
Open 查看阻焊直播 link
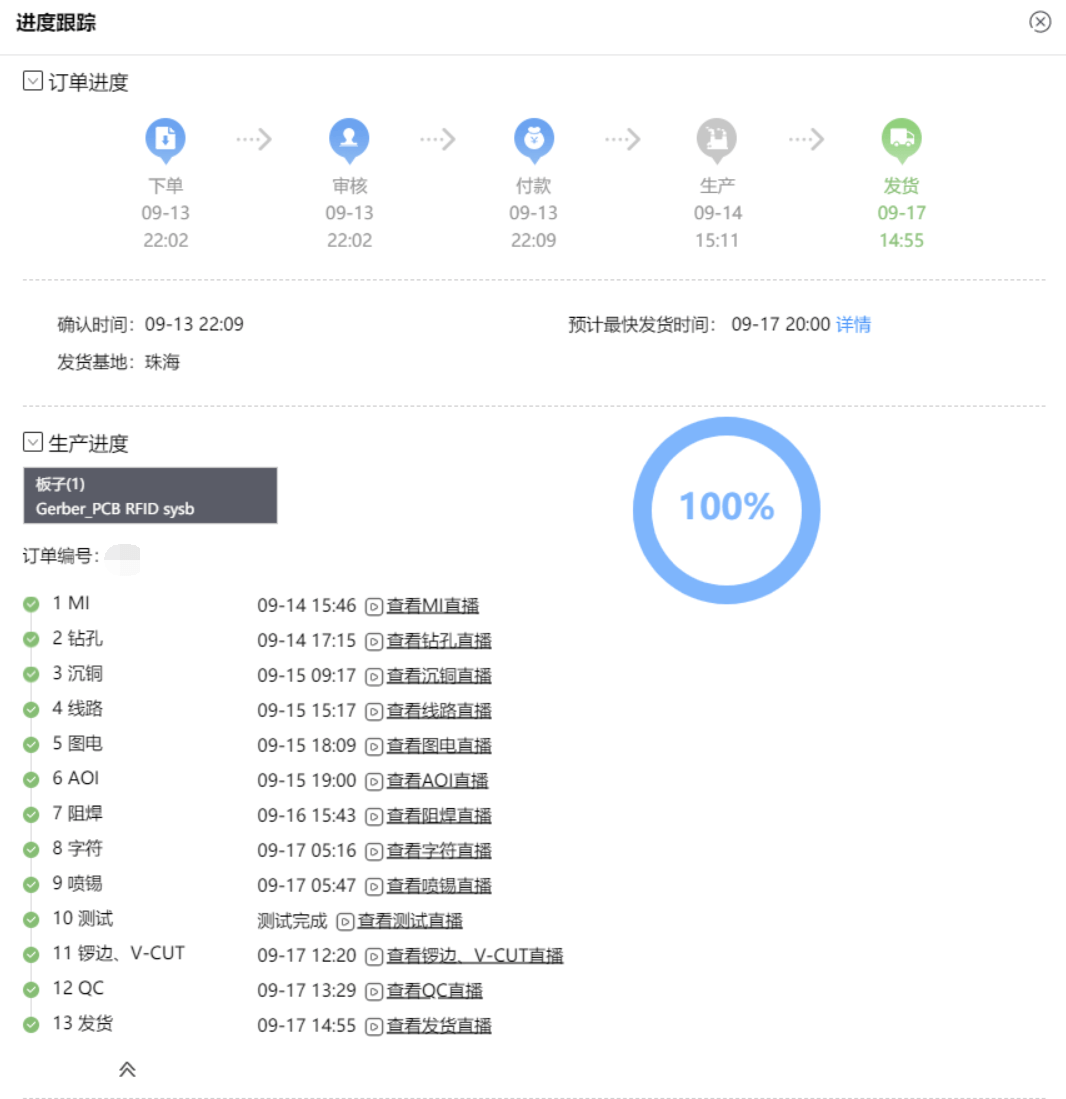point(439,816)
